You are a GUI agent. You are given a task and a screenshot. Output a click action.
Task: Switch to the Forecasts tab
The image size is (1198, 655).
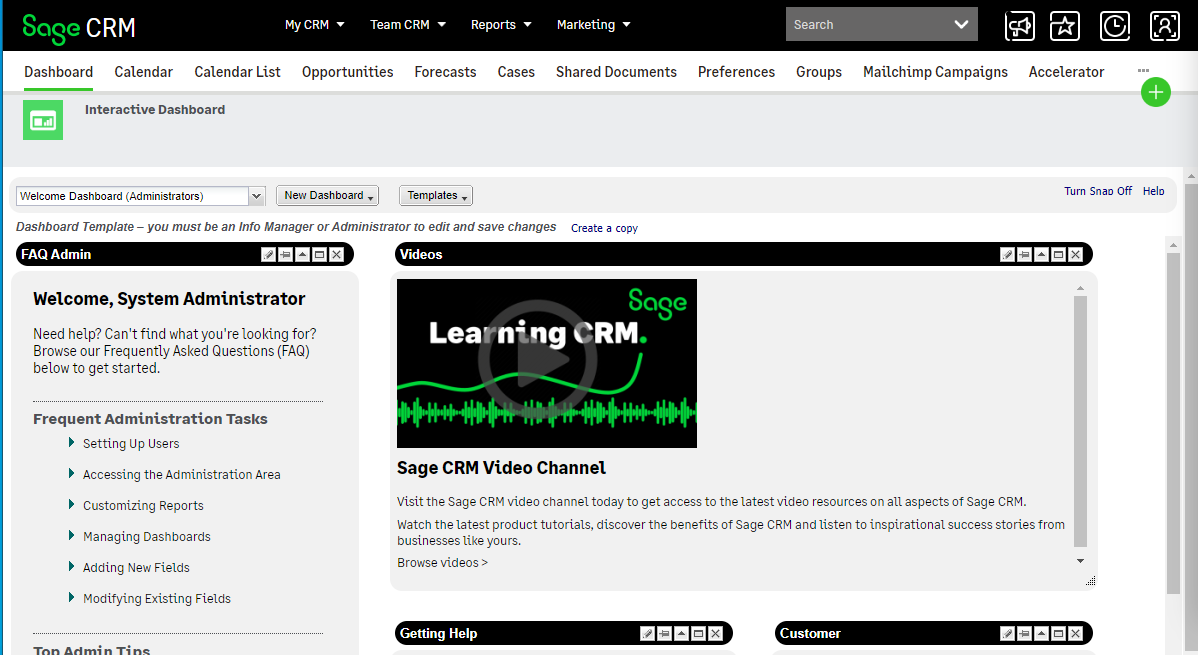445,72
